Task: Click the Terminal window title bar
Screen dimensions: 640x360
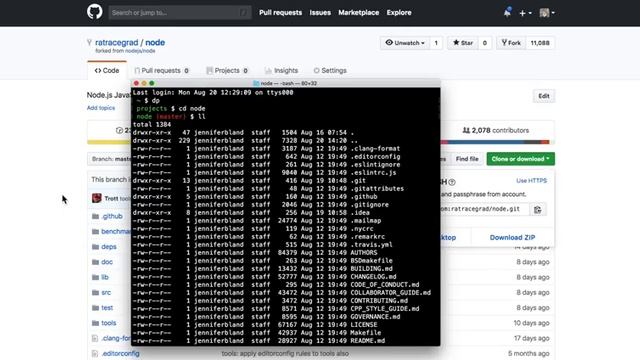Action: [x=286, y=83]
